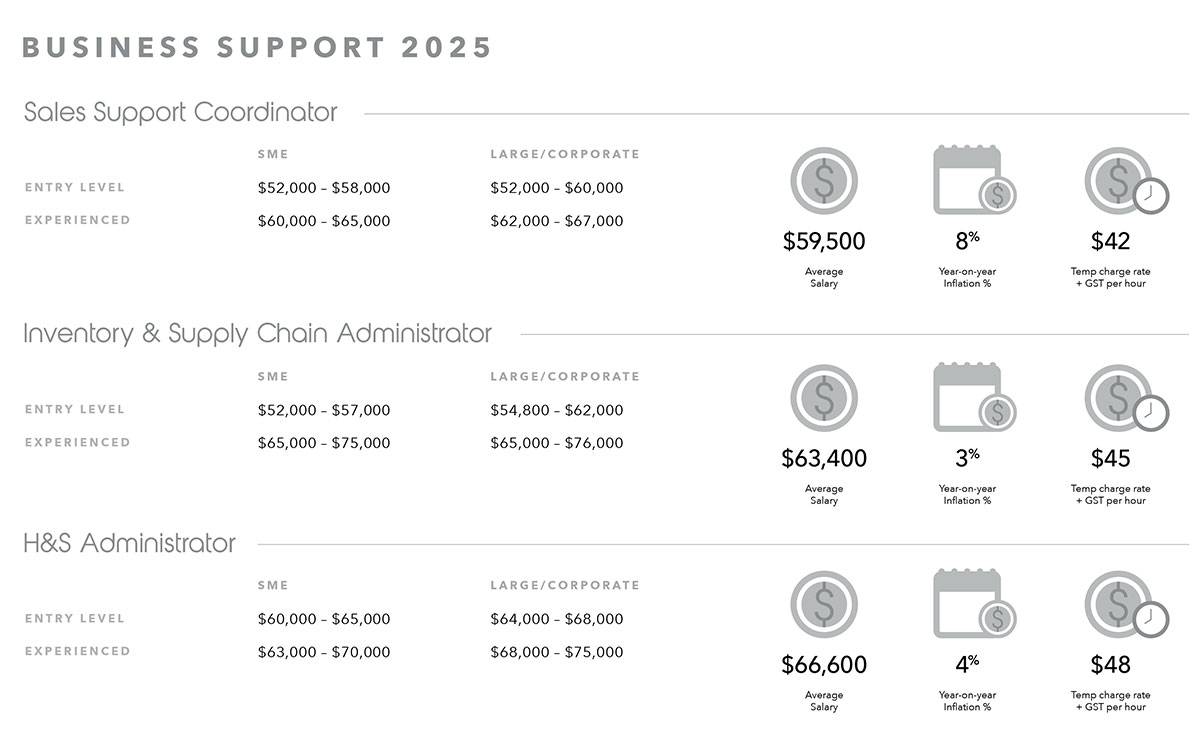Click Inventory & Supply Chain temp rate clock icon
The height and width of the screenshot is (750, 1199).
[1122, 398]
